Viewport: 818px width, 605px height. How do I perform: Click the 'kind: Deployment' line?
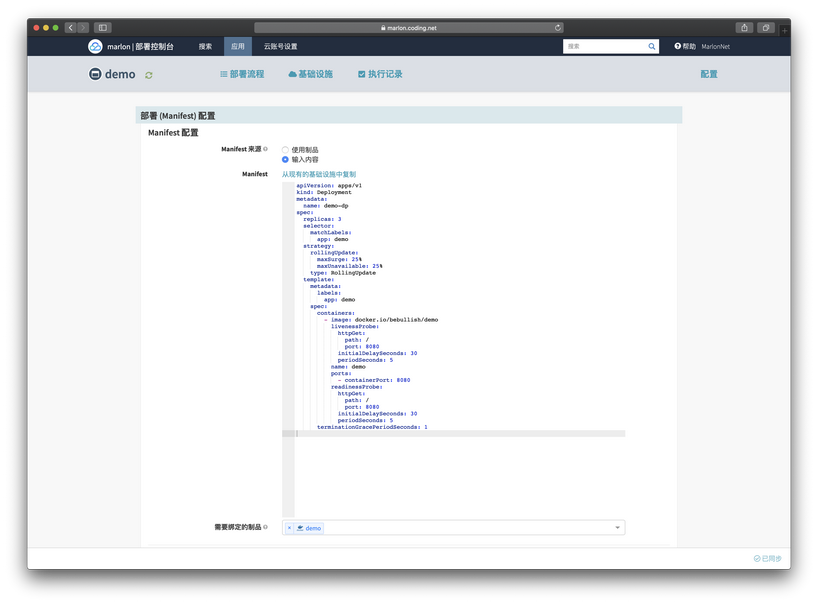323,192
